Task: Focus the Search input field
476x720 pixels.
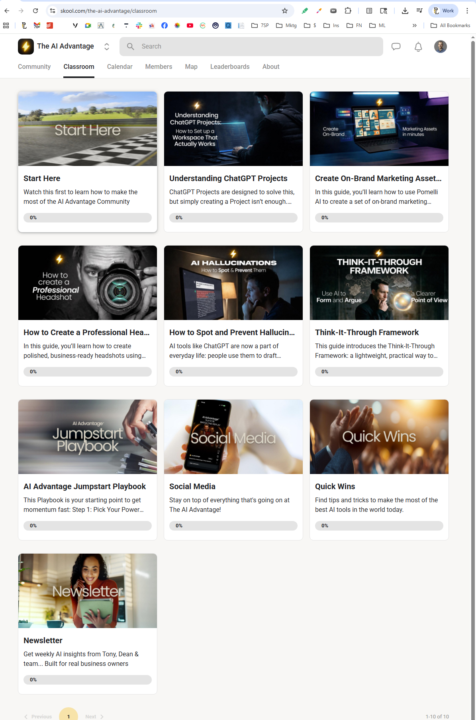Action: coord(251,46)
